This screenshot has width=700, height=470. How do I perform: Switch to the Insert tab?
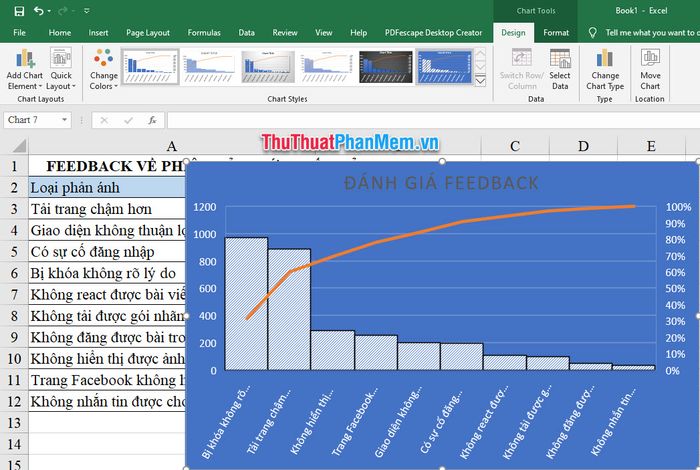click(98, 33)
